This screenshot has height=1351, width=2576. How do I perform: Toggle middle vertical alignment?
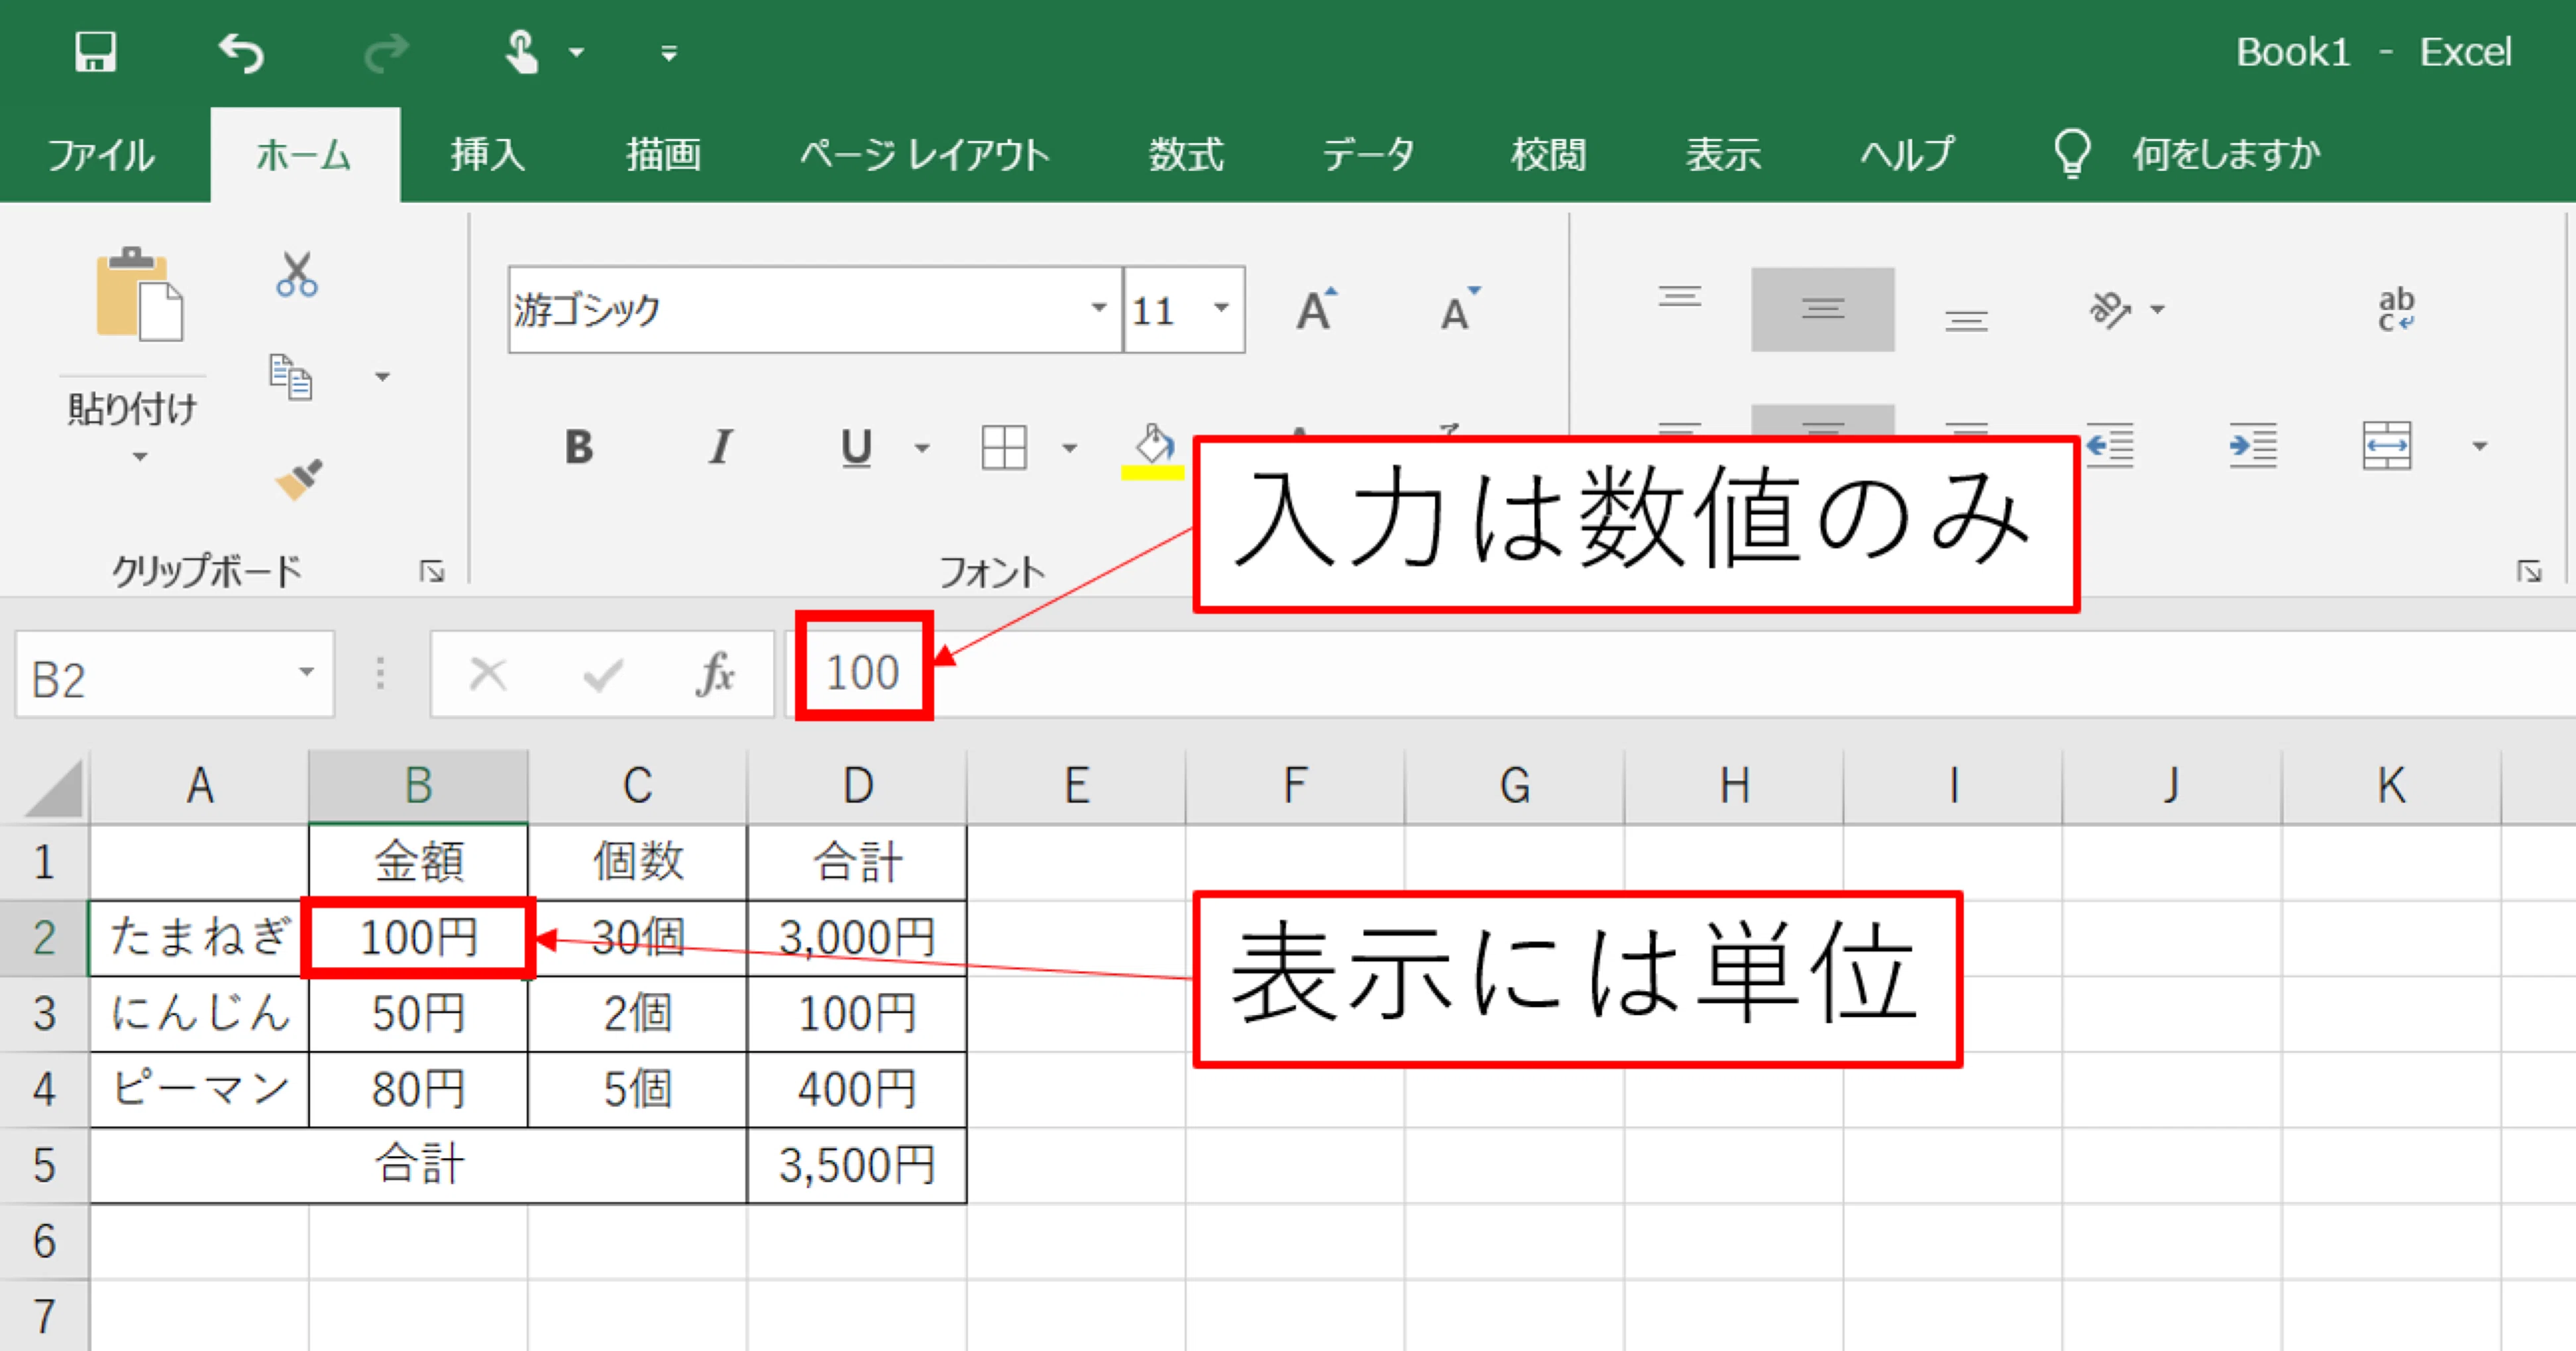[x=1823, y=309]
